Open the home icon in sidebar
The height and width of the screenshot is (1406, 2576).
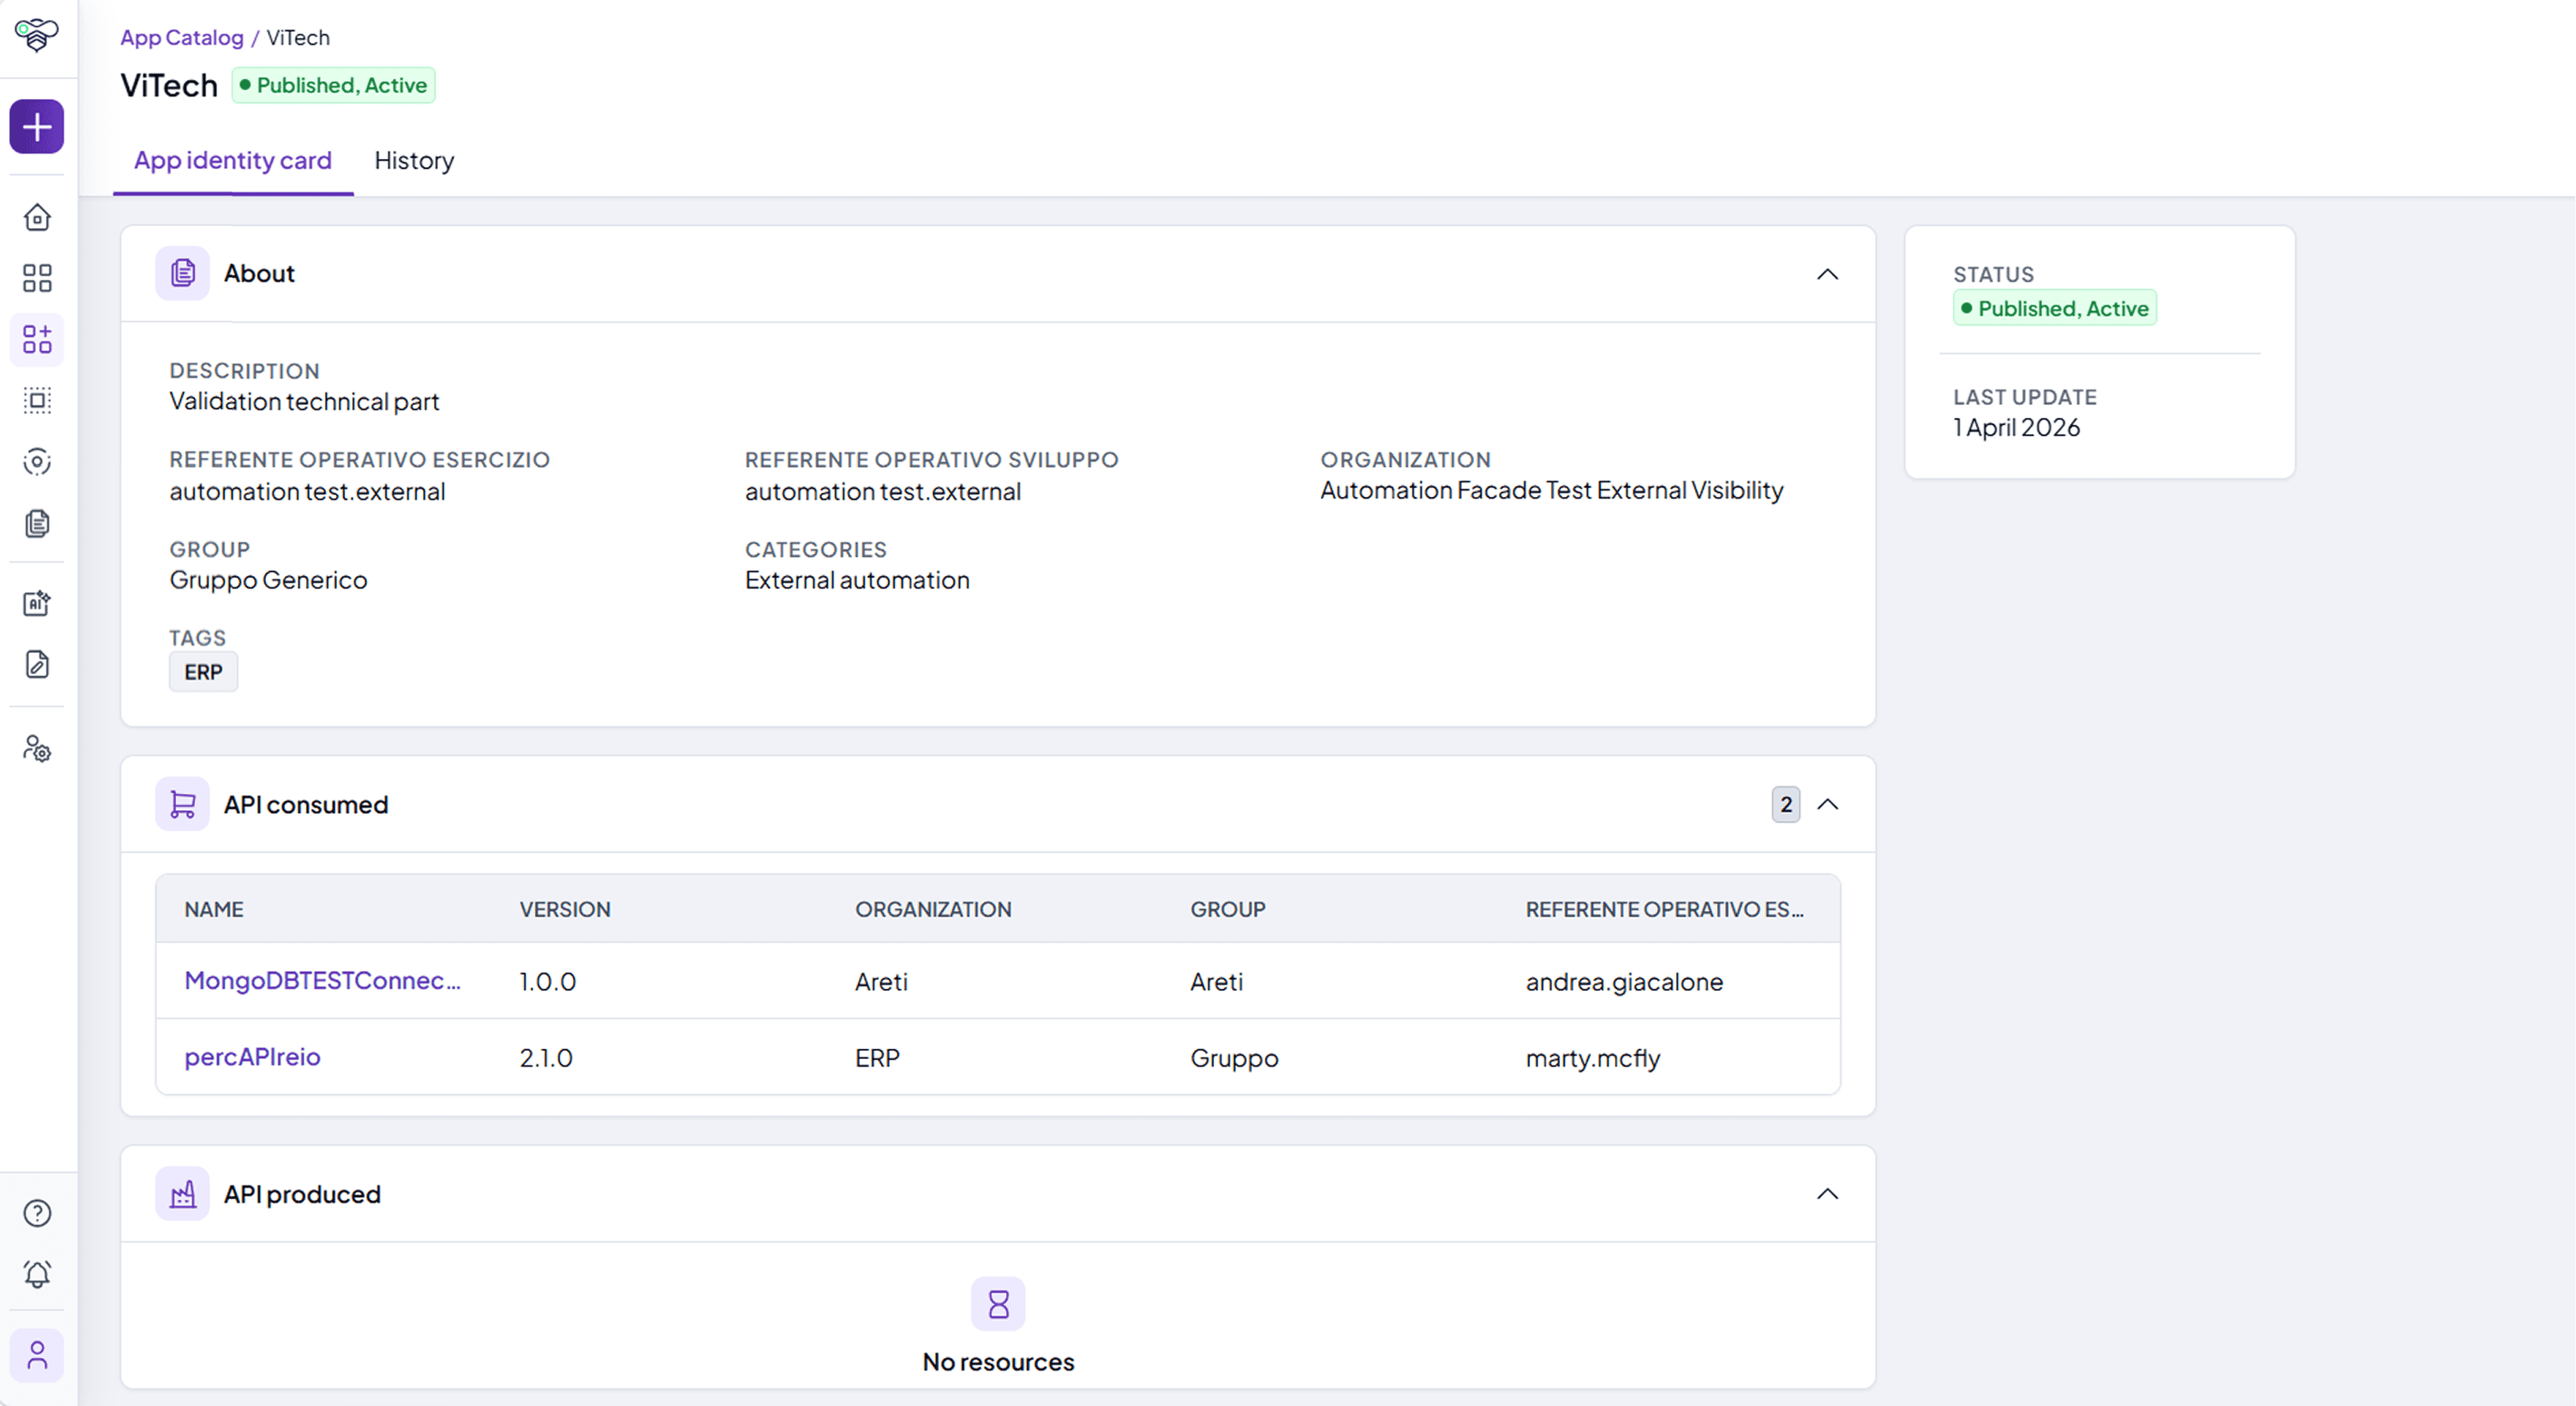click(x=37, y=217)
